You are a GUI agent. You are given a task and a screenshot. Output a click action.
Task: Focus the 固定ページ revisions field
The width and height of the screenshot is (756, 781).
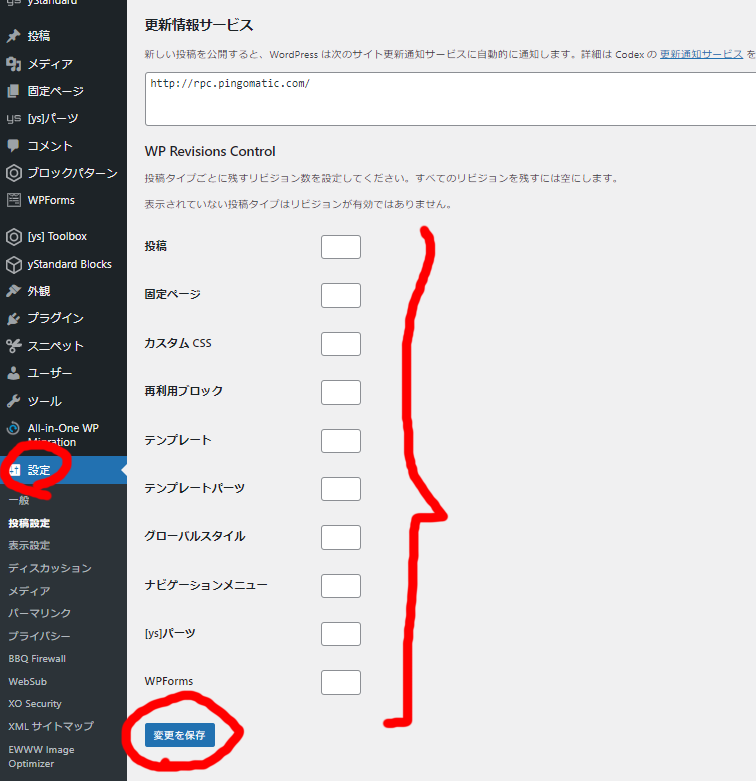341,295
